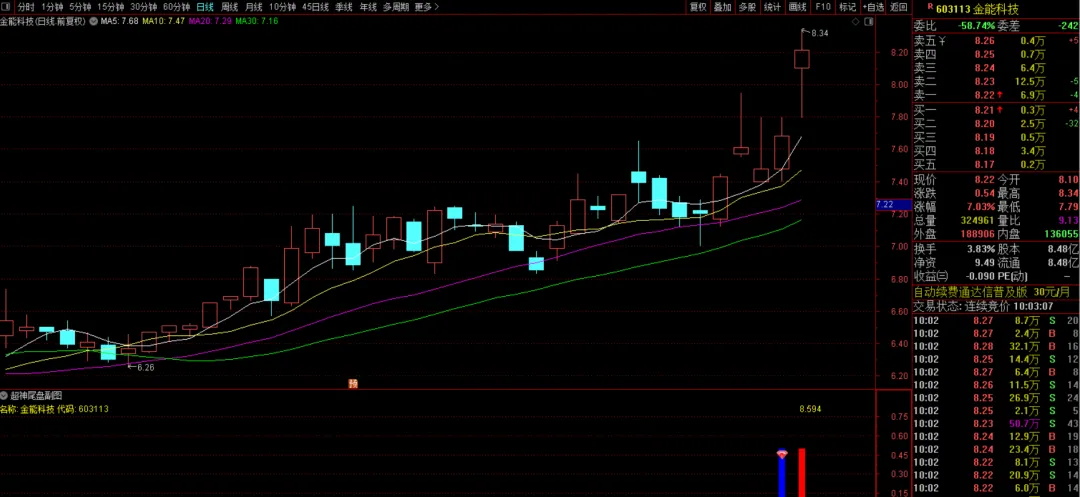Viewport: 1080px width, 497px height.
Task: Select the 15分钟 period
Action: coord(110,7)
